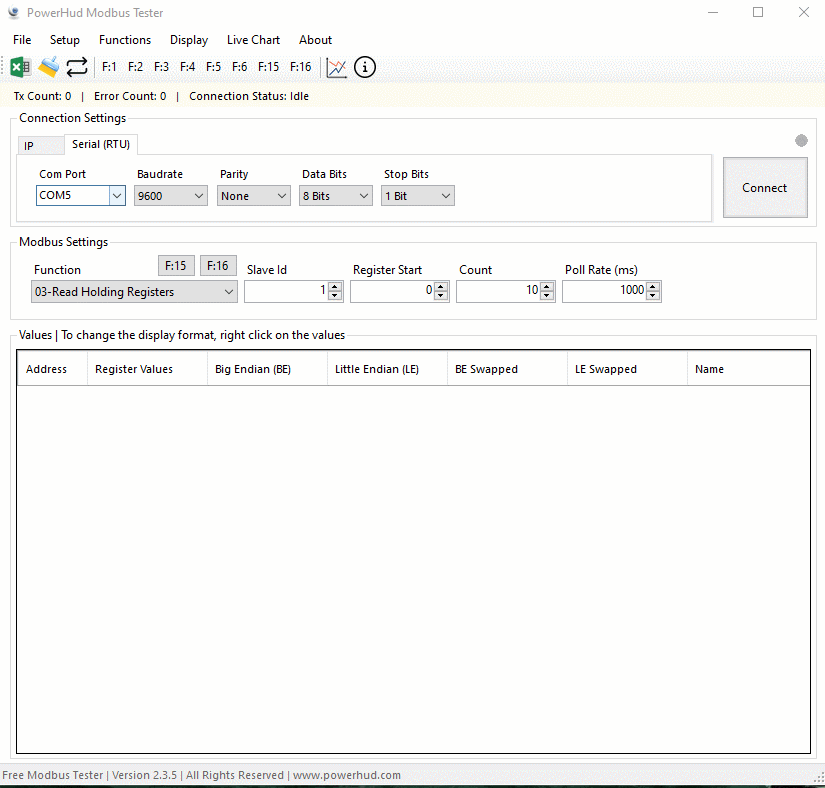Decrease the Poll Rate value
Viewport: 825px width, 788px height.
[x=653, y=296]
